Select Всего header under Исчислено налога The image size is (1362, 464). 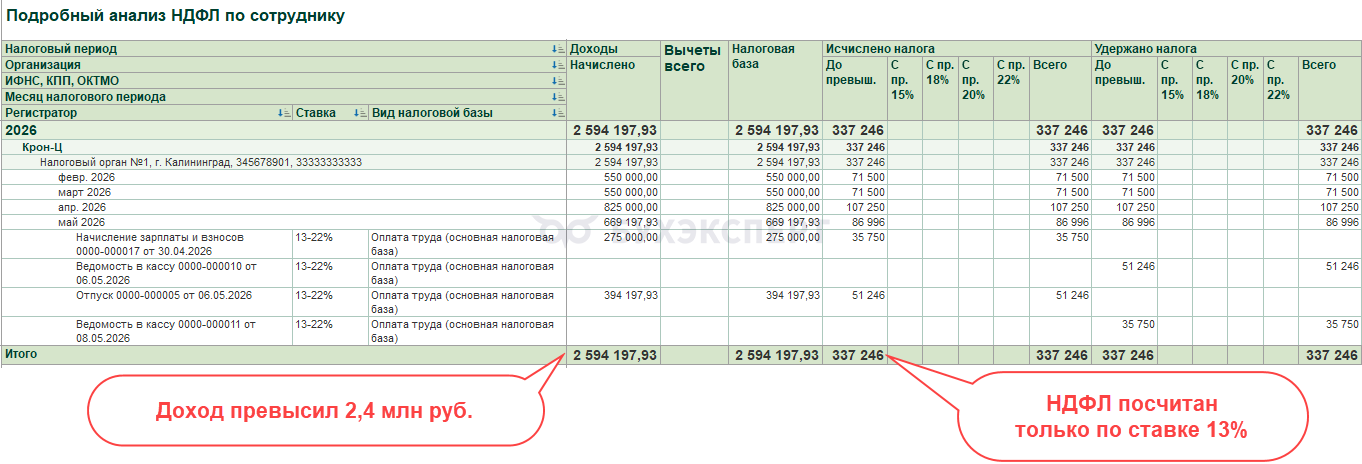click(x=1050, y=65)
